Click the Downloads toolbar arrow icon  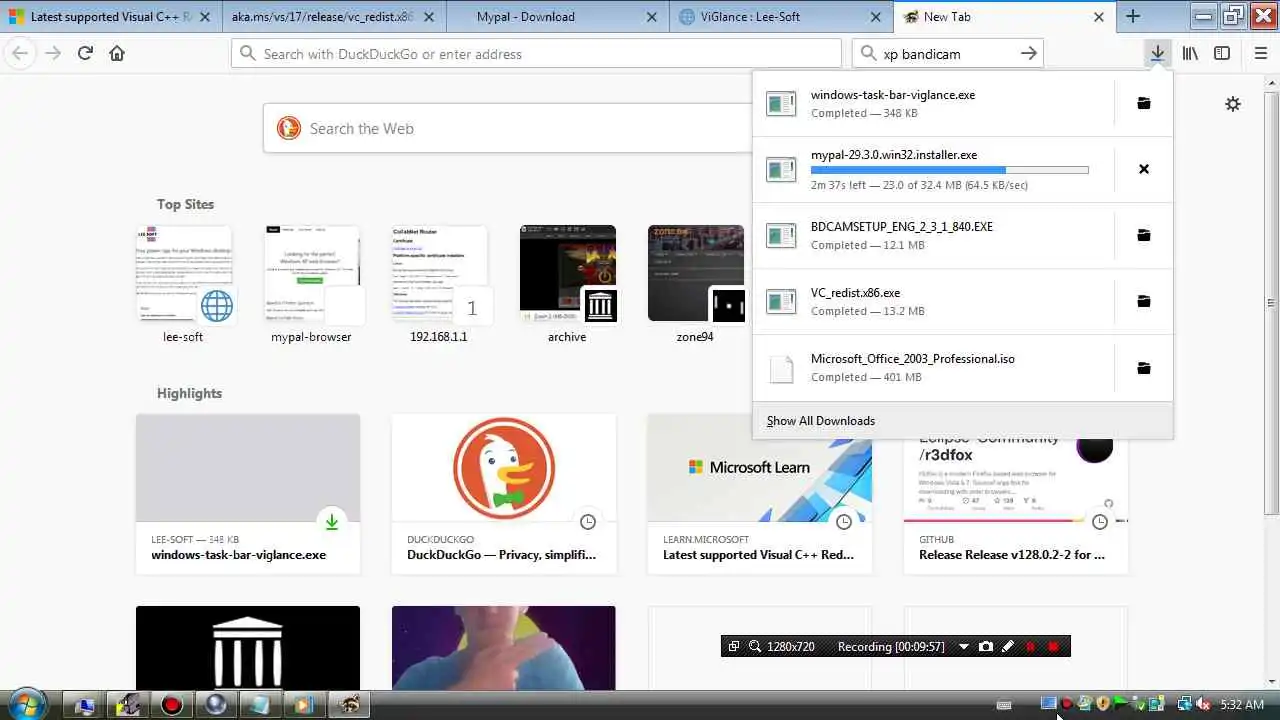coord(1157,54)
